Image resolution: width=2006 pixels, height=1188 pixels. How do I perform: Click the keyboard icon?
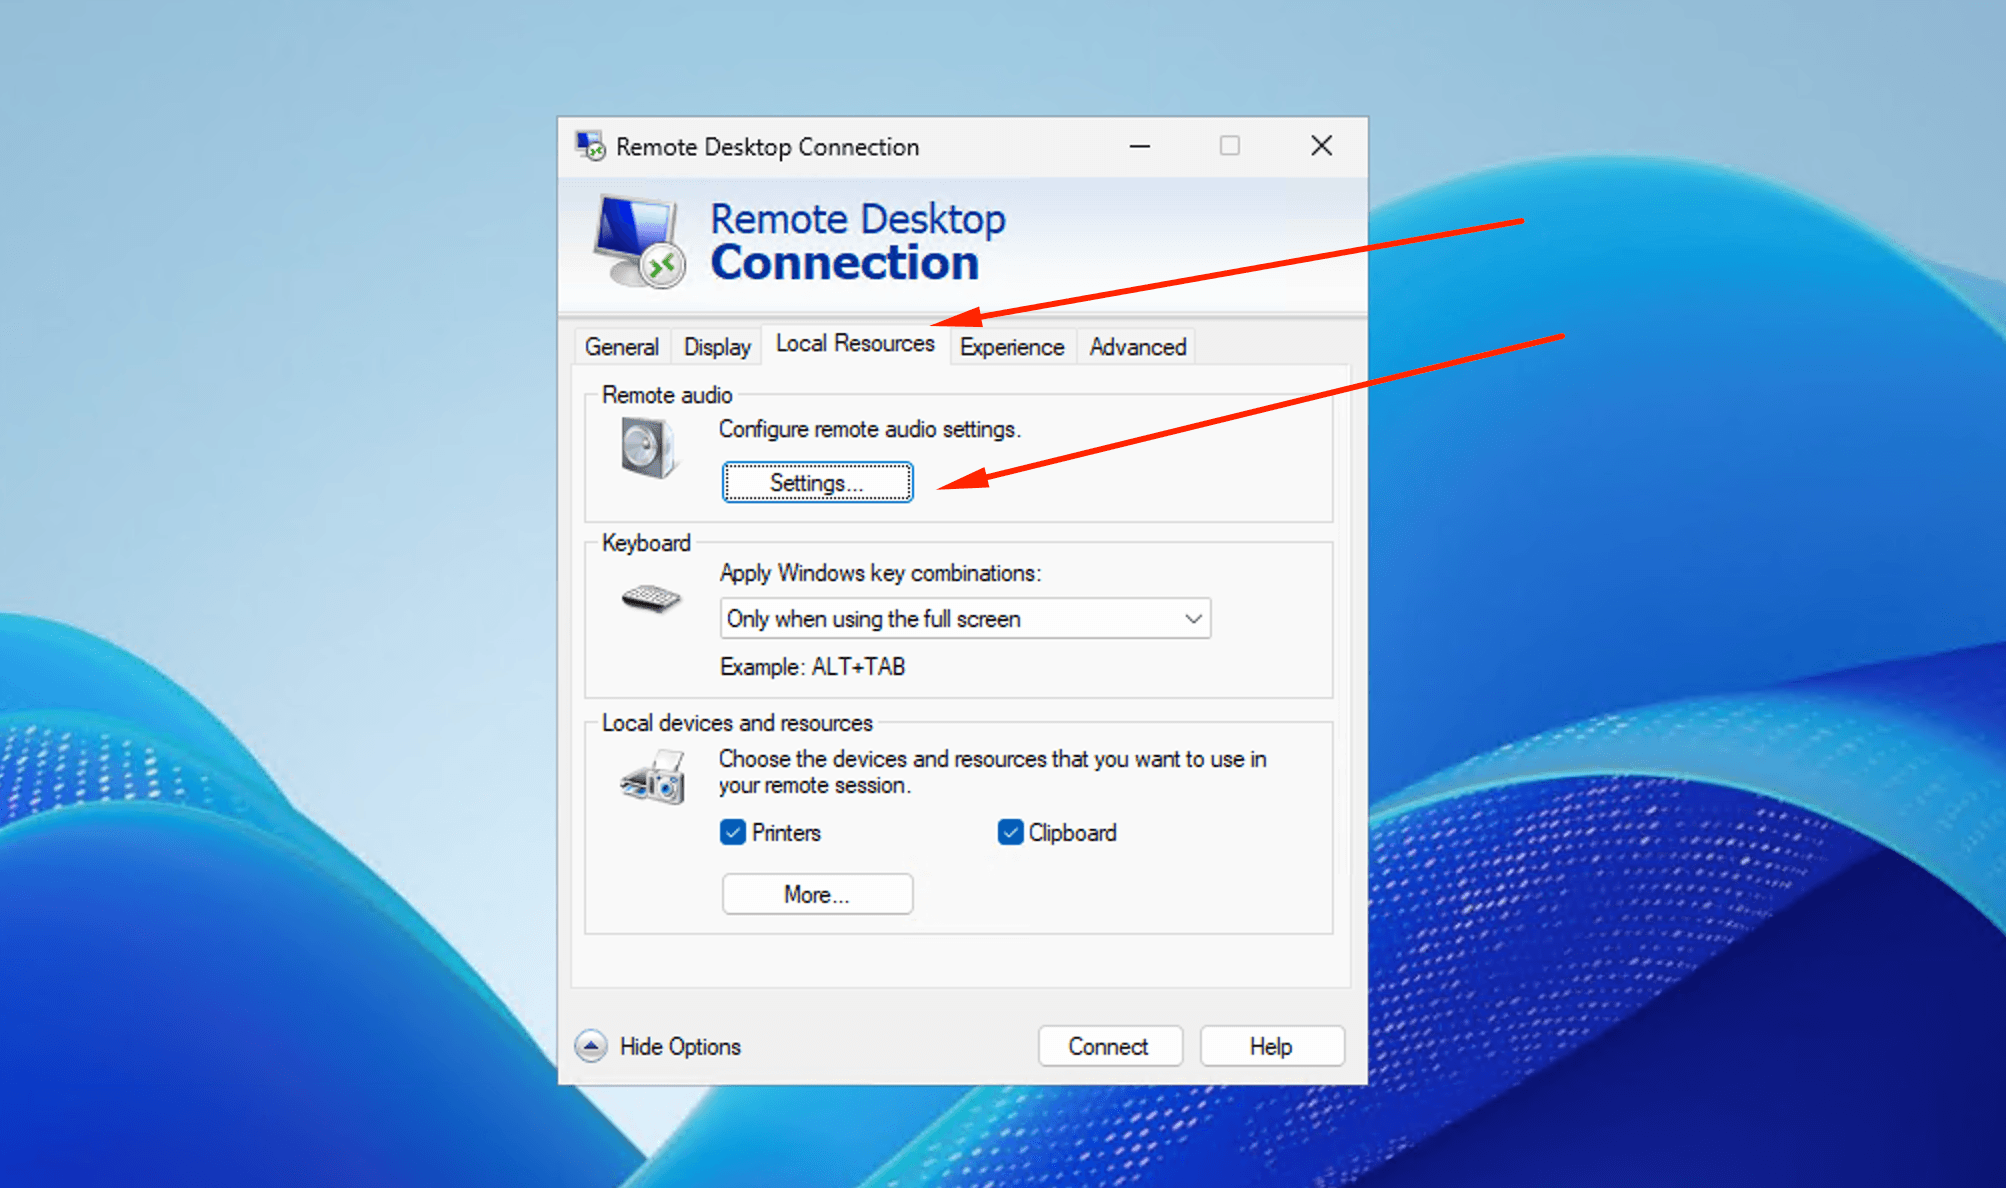click(651, 598)
